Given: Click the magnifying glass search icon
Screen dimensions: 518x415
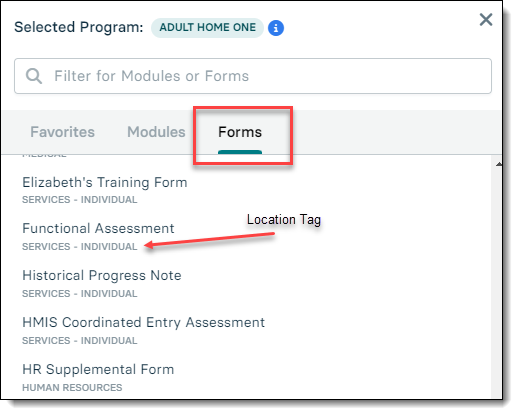Looking at the screenshot, I should click(x=34, y=76).
